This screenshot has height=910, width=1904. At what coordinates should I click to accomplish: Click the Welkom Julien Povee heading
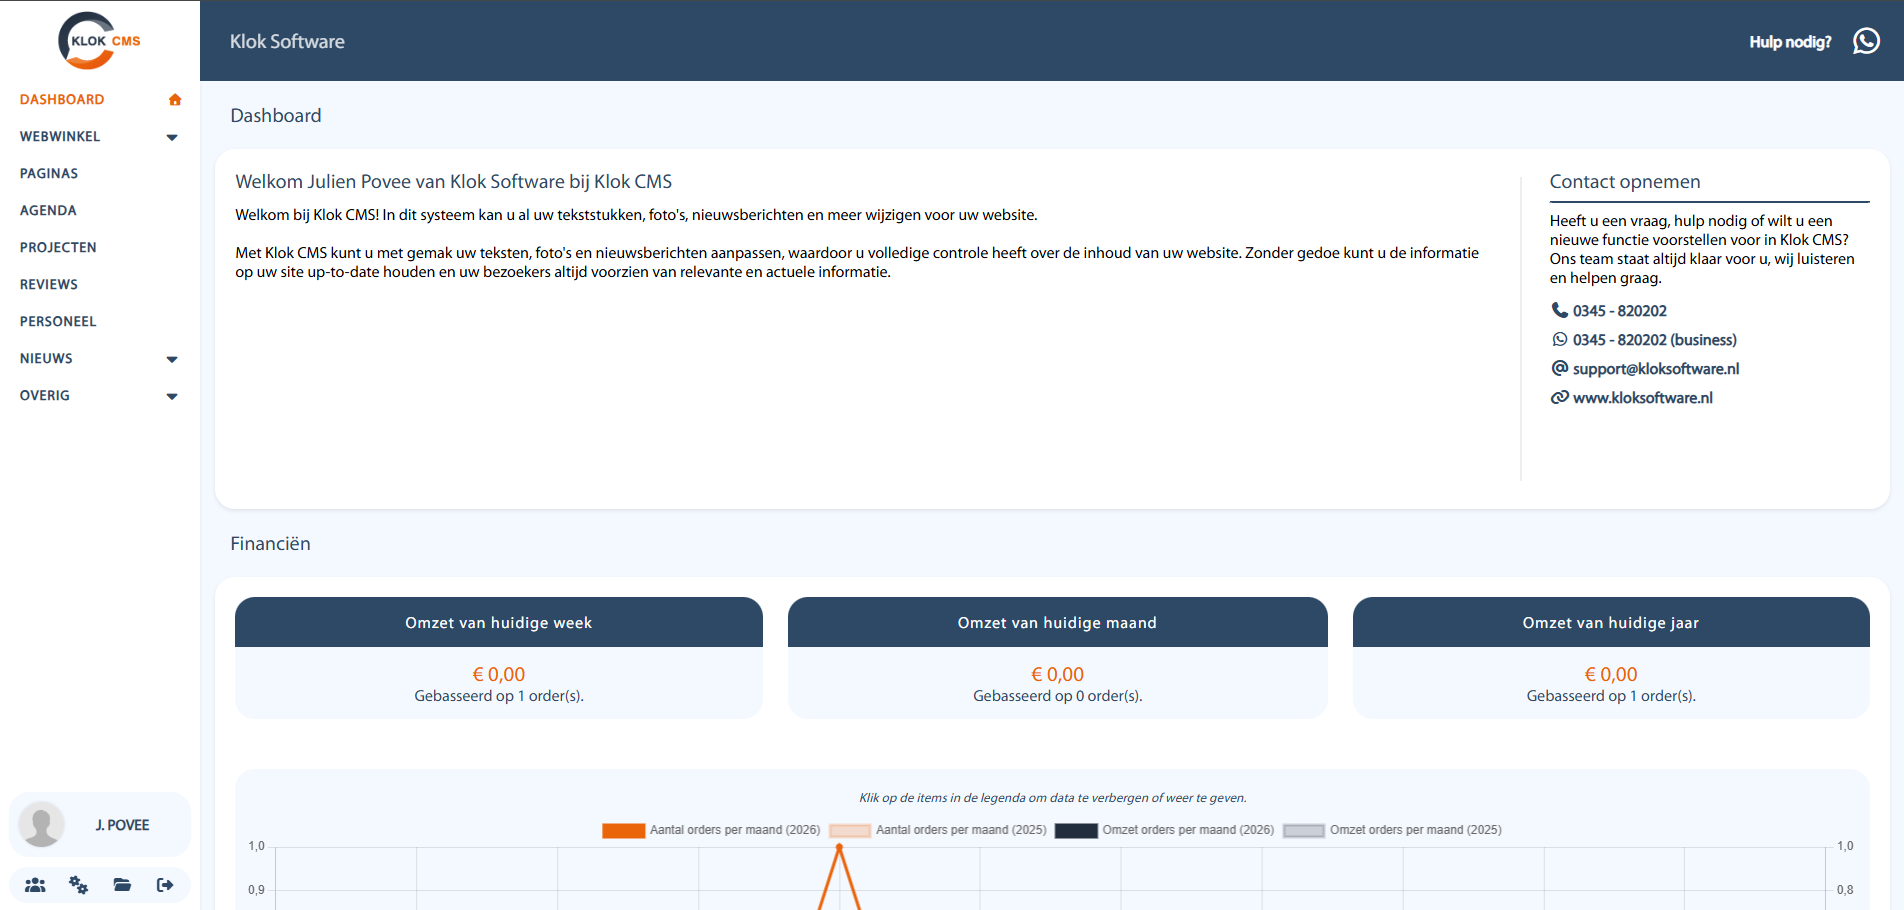(x=453, y=182)
